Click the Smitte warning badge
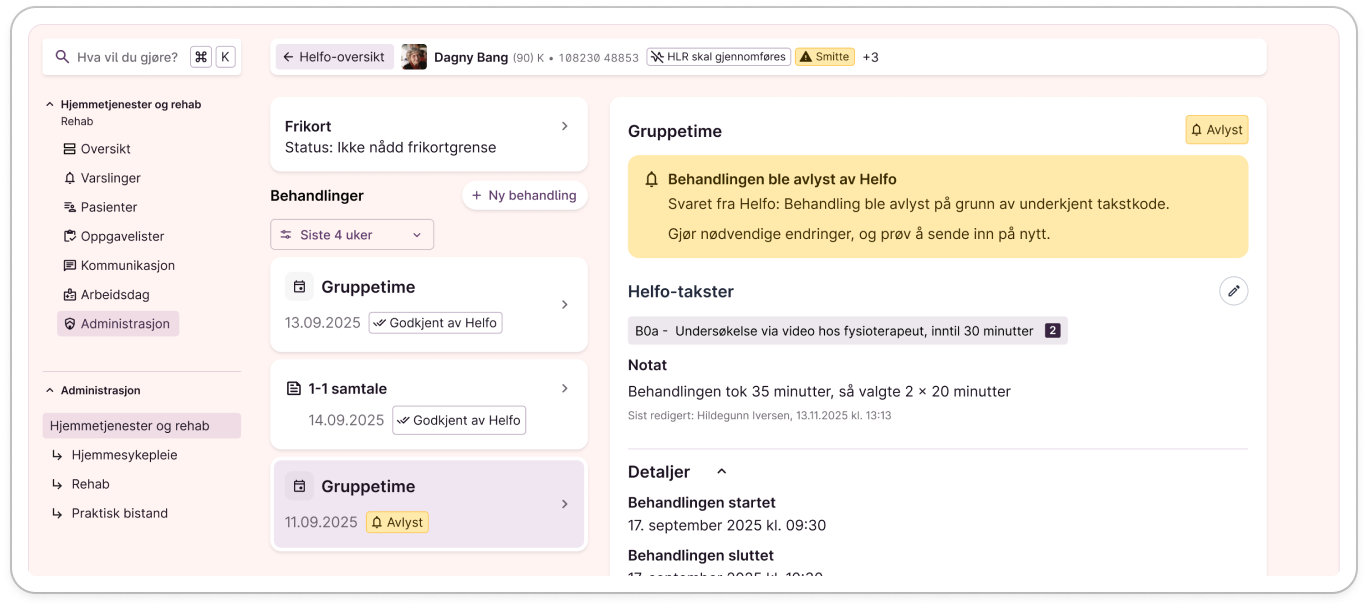This screenshot has width=1368, height=608. 824,57
